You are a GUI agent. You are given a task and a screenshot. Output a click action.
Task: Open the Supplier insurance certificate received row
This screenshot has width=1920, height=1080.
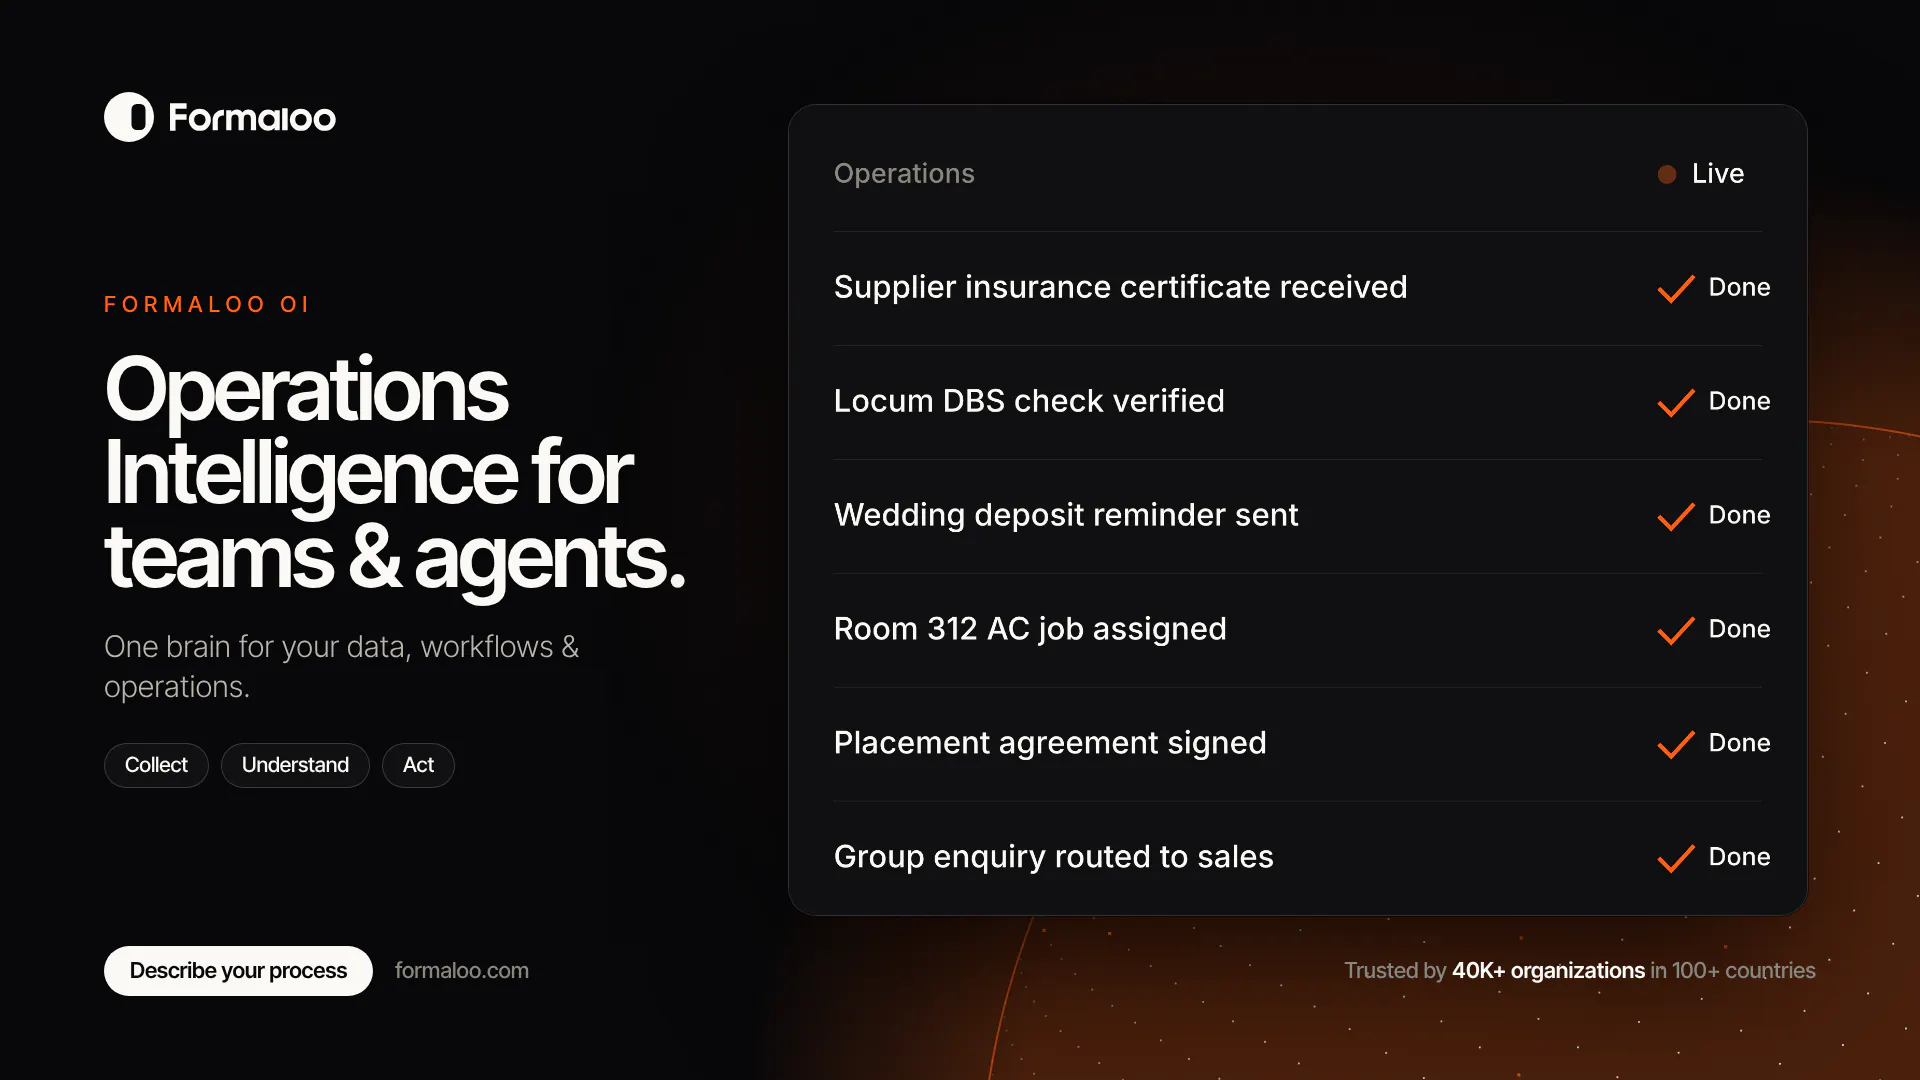(1298, 288)
